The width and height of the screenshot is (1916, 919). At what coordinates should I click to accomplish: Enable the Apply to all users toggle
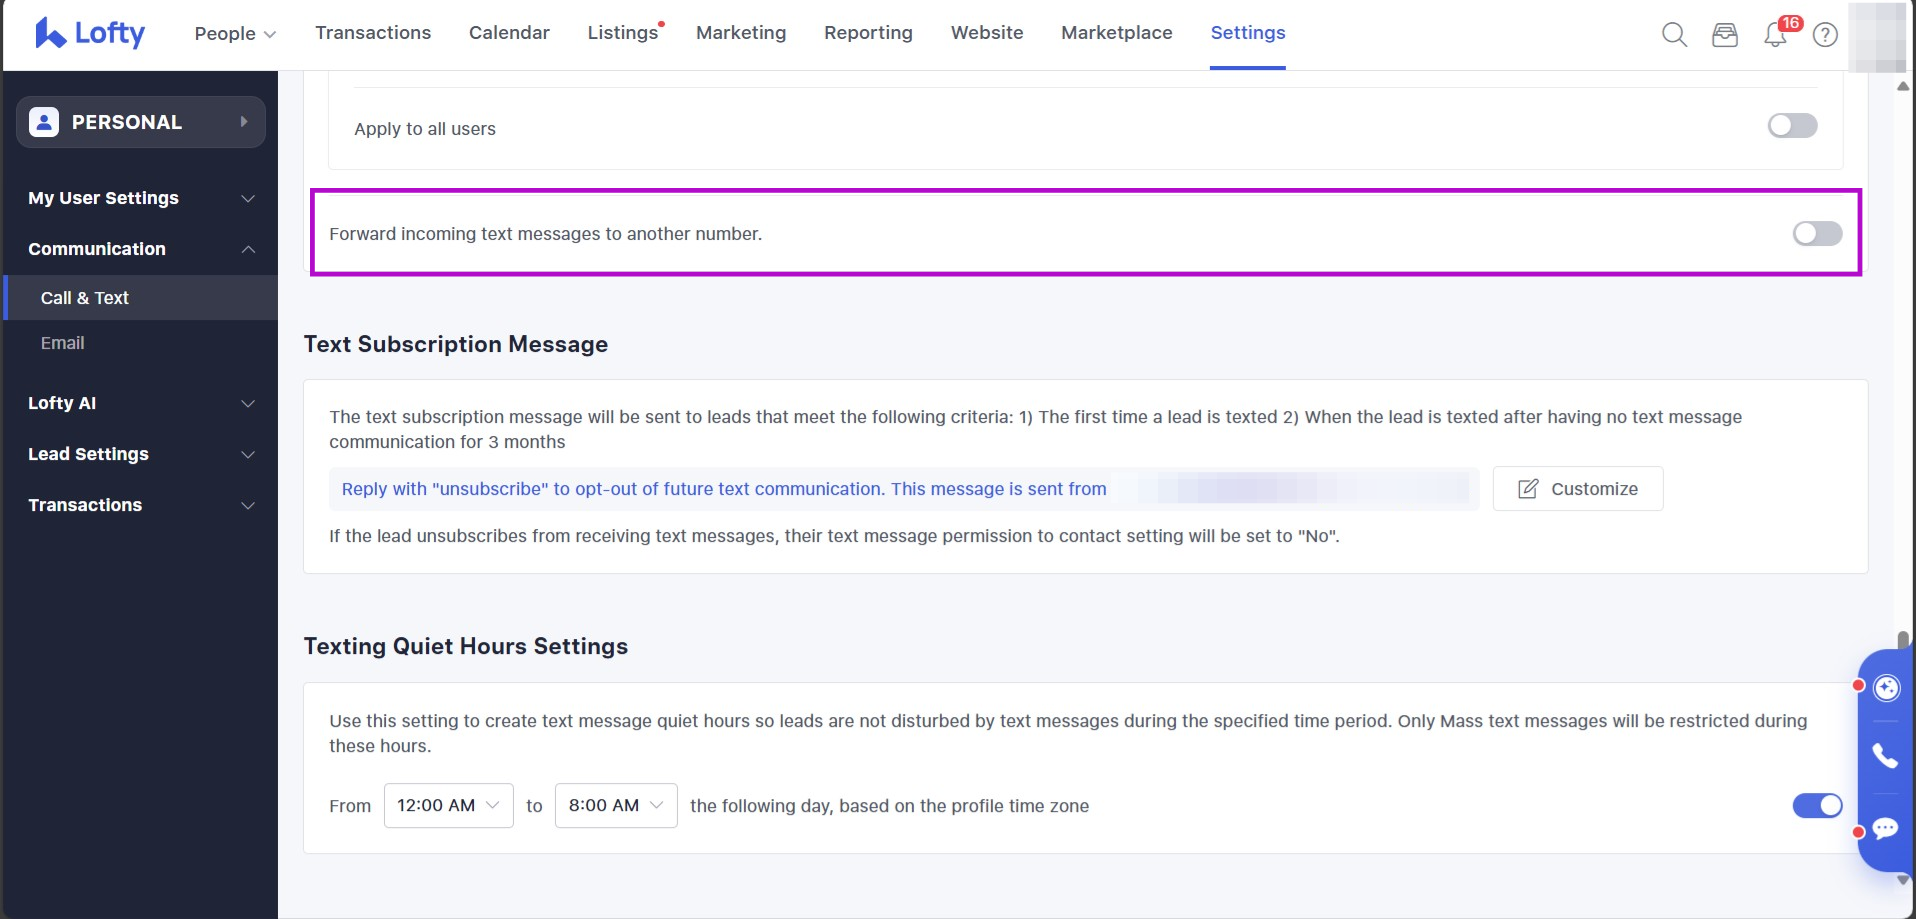click(1792, 126)
